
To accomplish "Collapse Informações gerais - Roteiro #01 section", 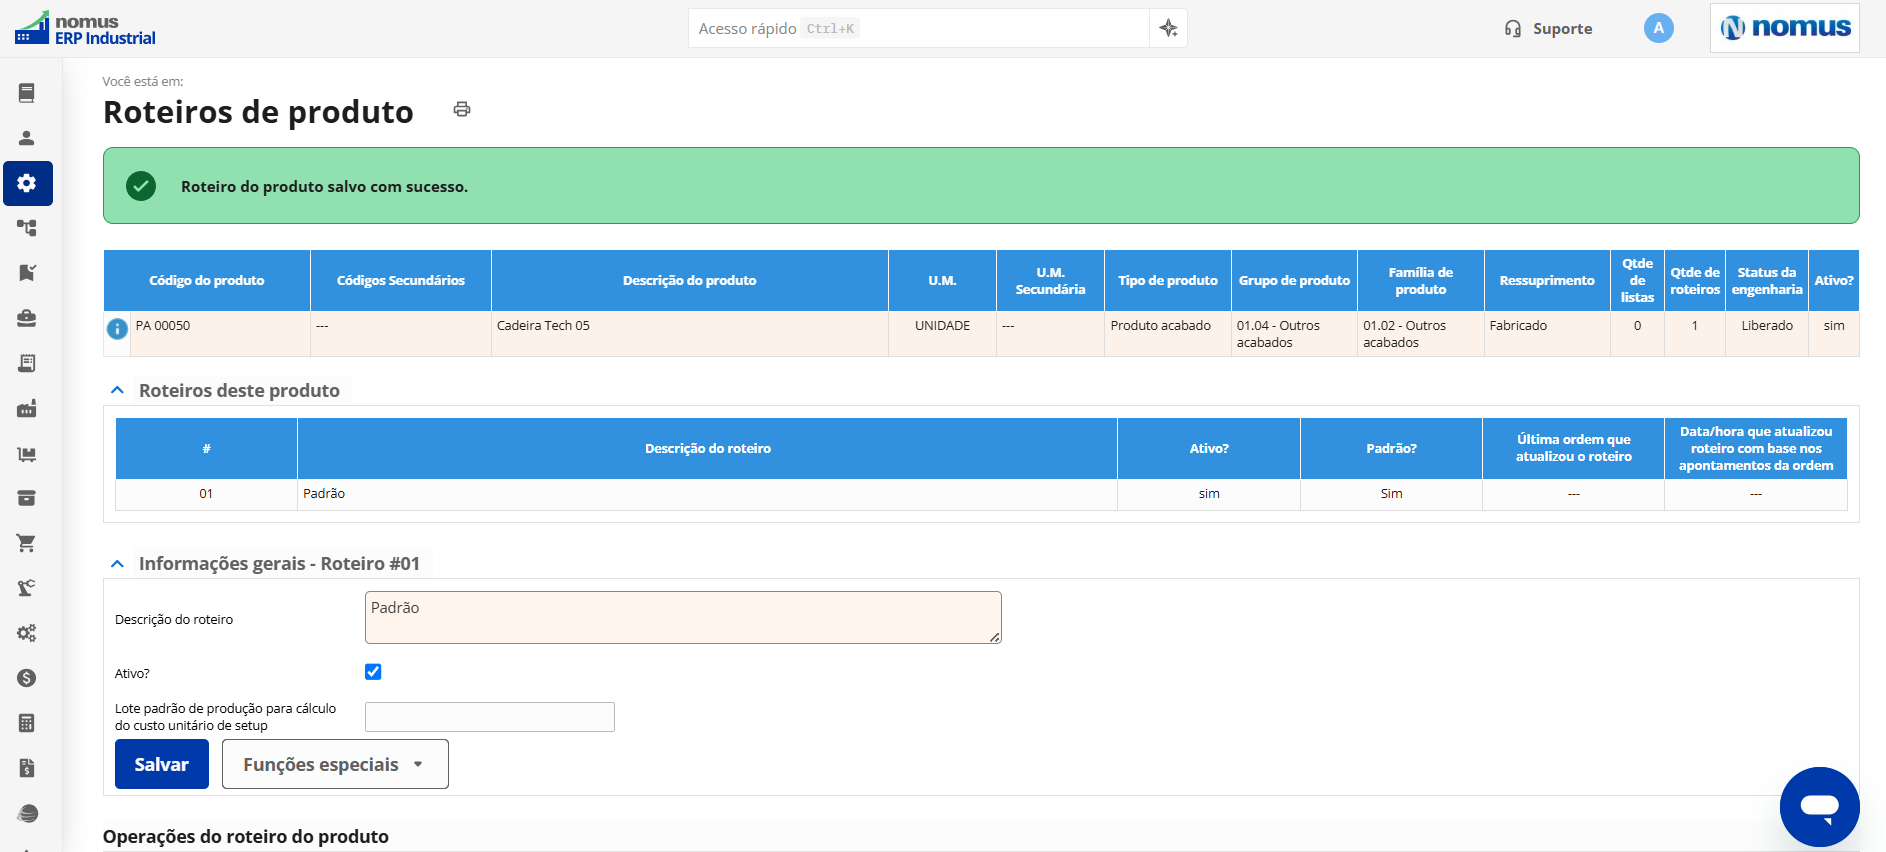I will coord(117,563).
